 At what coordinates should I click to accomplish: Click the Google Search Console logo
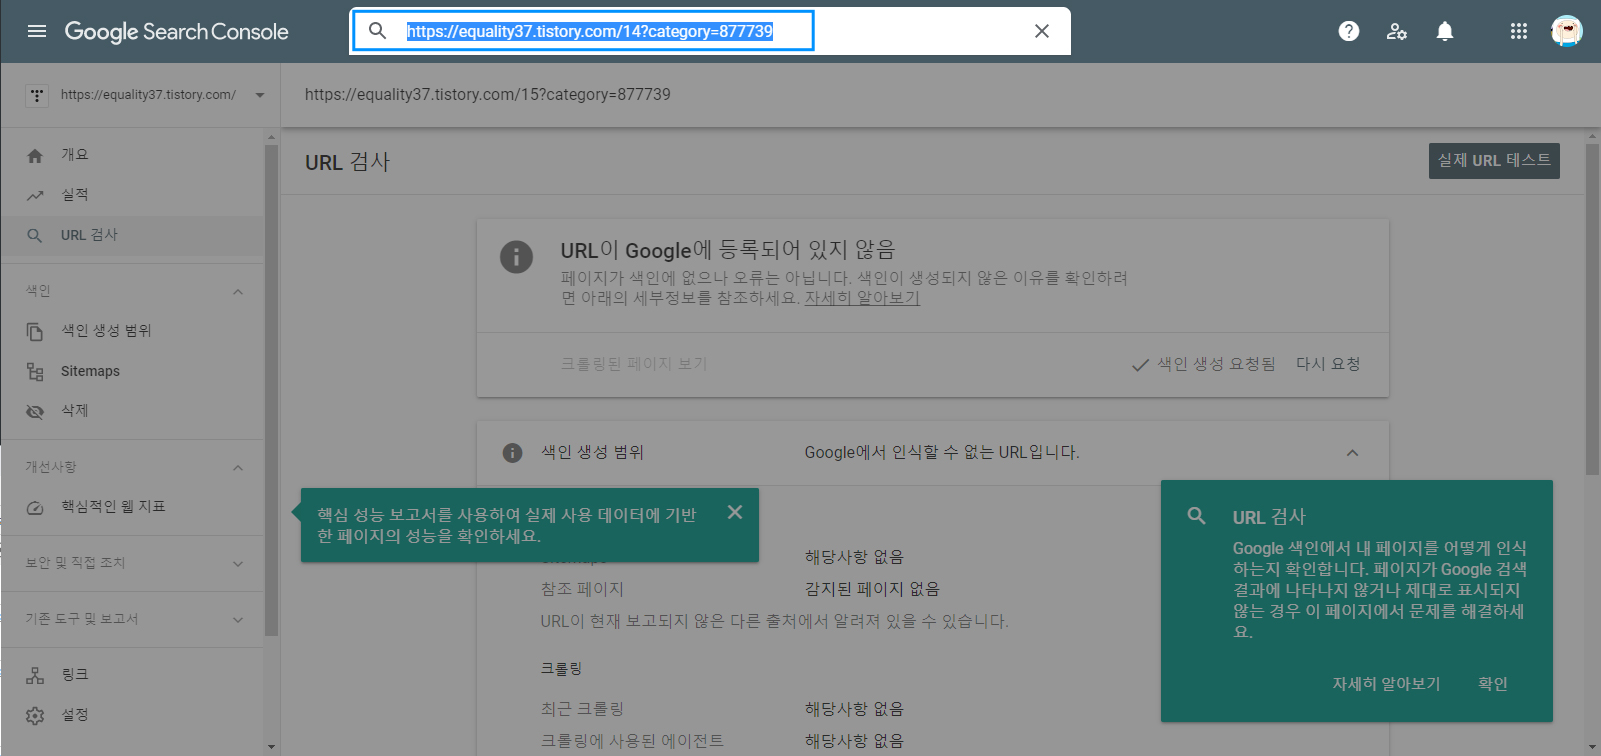tap(176, 32)
